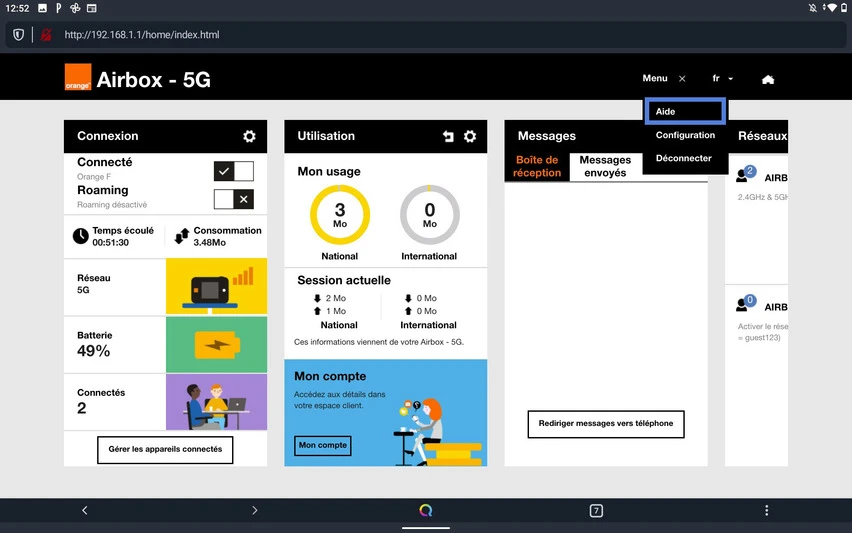The height and width of the screenshot is (533, 852).
Task: Click first network user icon with badge 2
Action: (x=745, y=174)
